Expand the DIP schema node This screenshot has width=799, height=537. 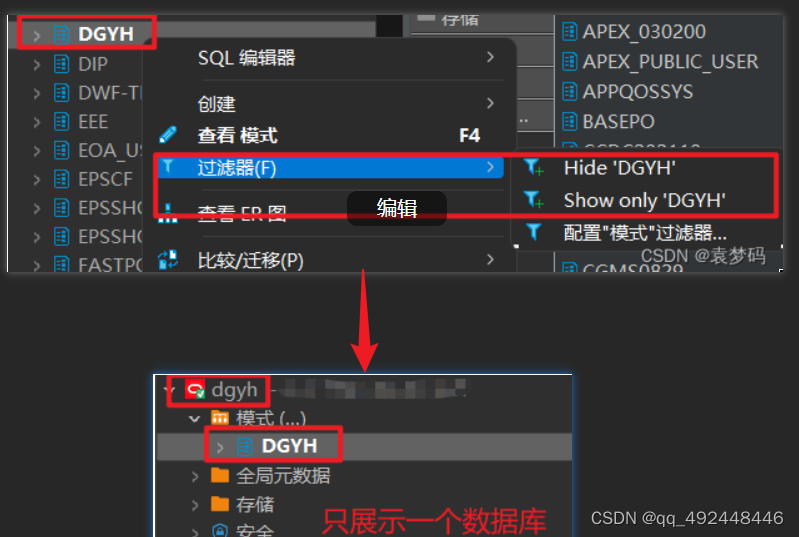[36, 64]
